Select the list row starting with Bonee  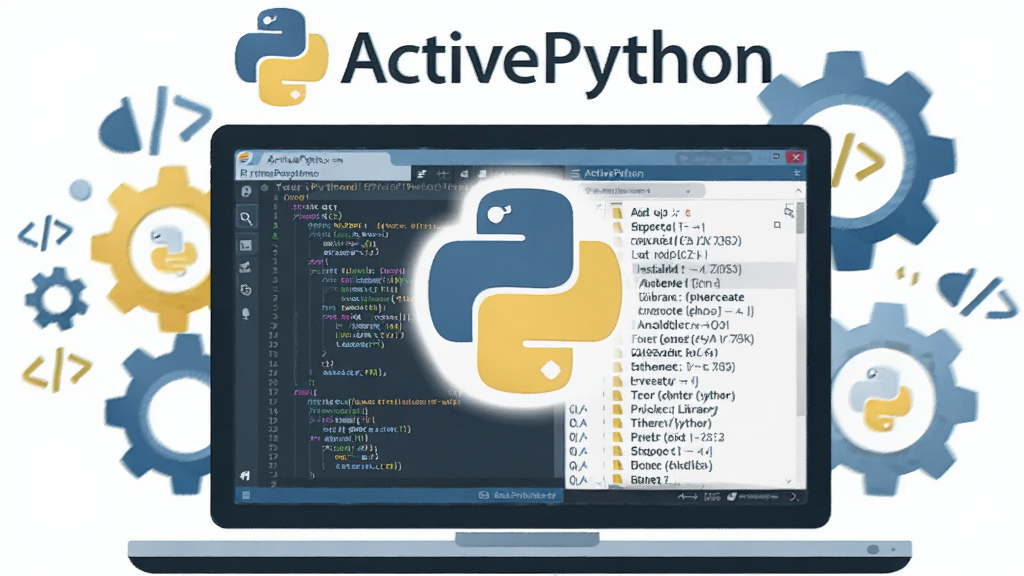pos(671,466)
